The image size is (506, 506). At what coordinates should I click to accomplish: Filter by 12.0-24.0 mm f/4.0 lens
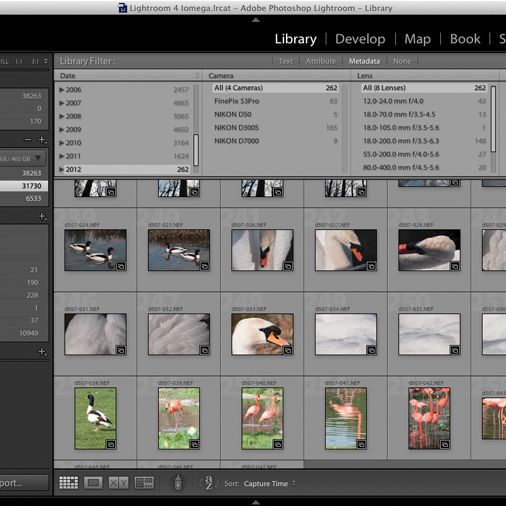424,101
